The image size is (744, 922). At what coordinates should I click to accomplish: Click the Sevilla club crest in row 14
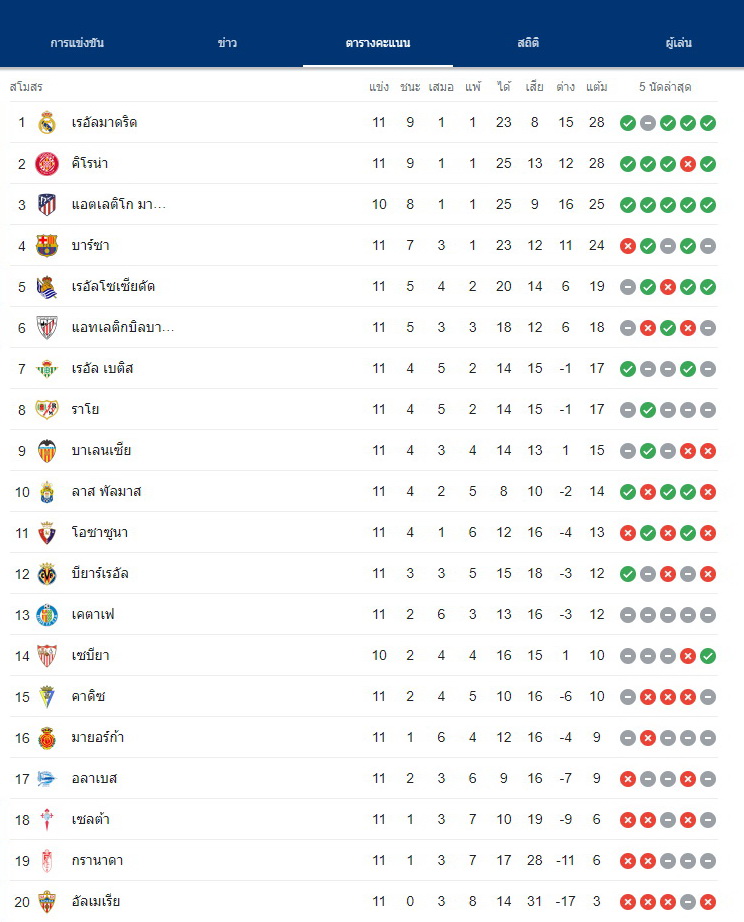point(47,656)
